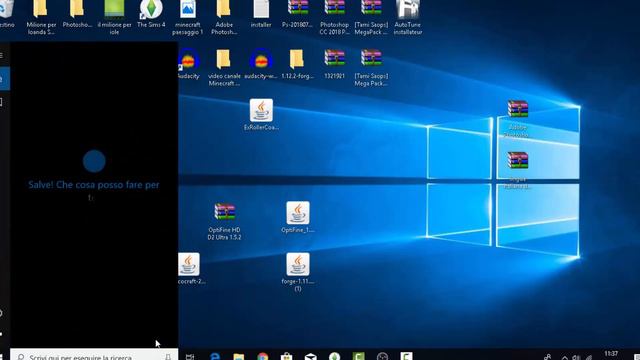Open the 'Adobe Photosh...' folder
The width and height of the screenshot is (640, 360).
coord(224,9)
